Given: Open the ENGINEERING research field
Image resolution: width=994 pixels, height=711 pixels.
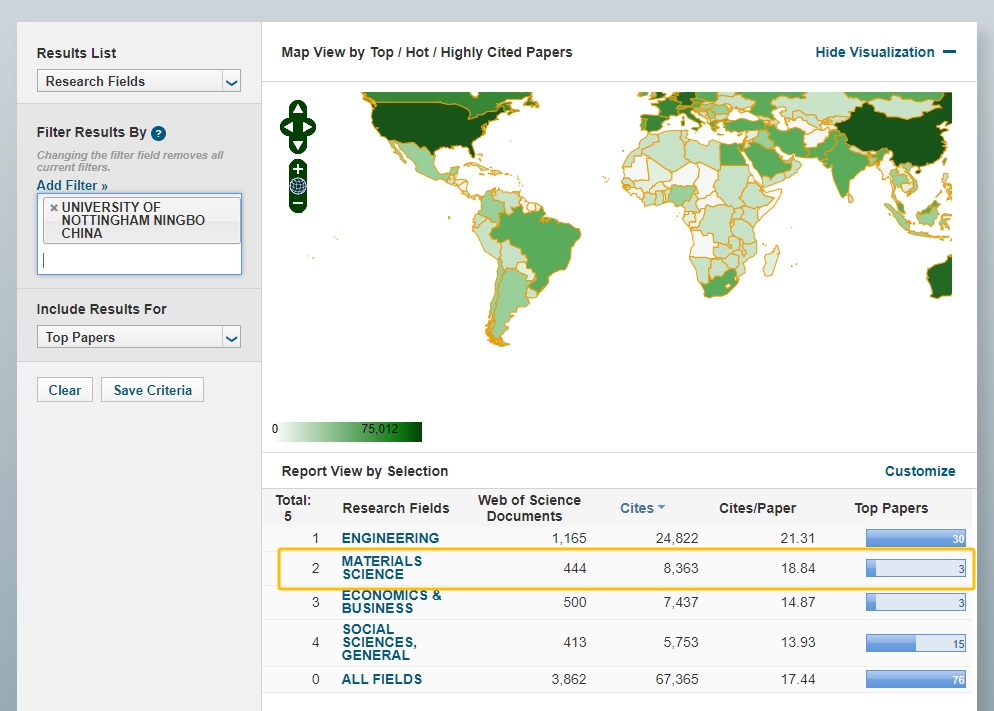Looking at the screenshot, I should coord(390,538).
